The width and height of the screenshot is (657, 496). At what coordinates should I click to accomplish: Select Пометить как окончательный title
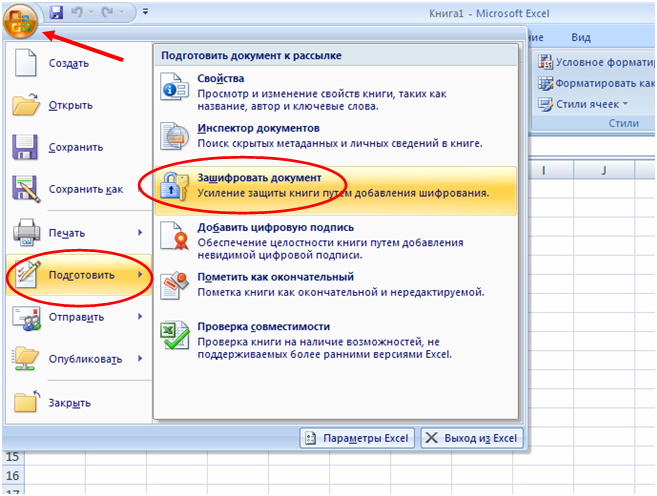[276, 277]
